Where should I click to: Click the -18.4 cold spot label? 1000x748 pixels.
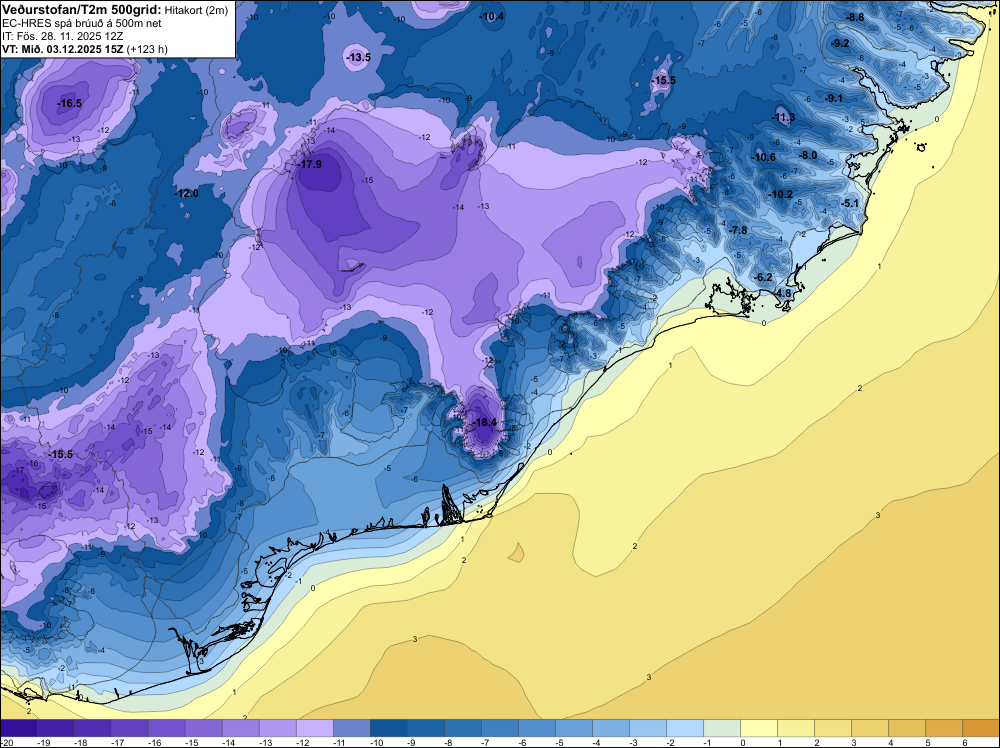click(x=484, y=422)
